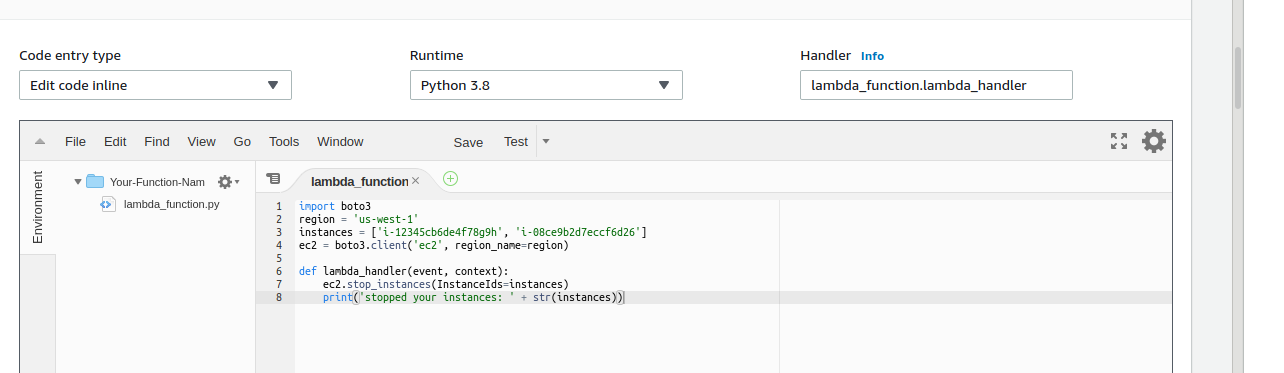Image resolution: width=1284 pixels, height=373 pixels.
Task: Toggle the Environment side panel tab
Action: (x=38, y=207)
